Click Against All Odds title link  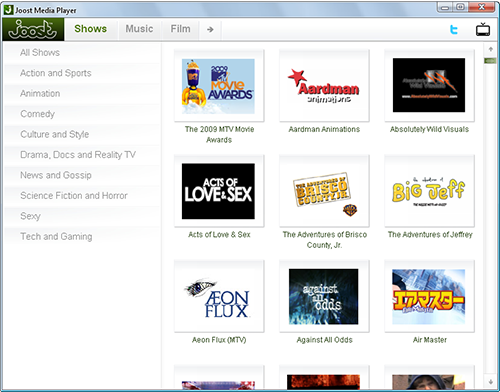324,340
